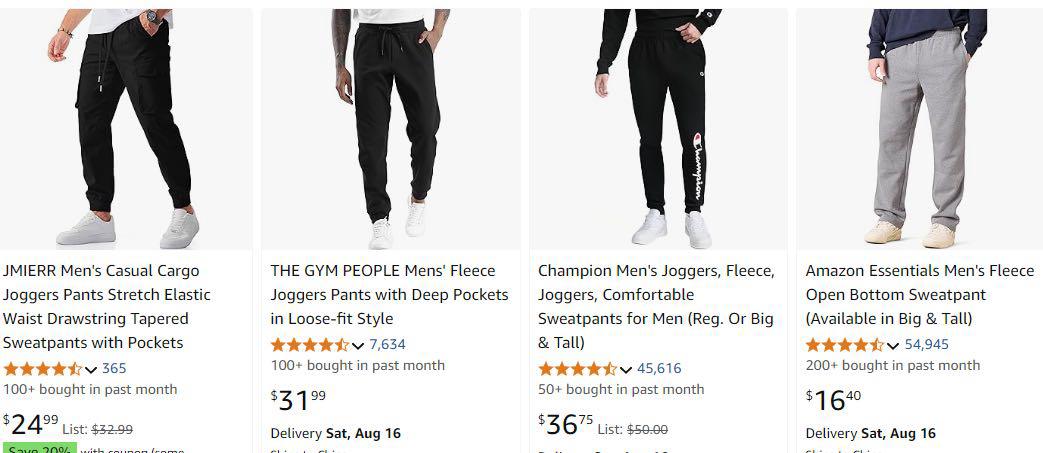Click the green Save 20% coupon badge
This screenshot has width=1043, height=453.
pyautogui.click(x=38, y=448)
